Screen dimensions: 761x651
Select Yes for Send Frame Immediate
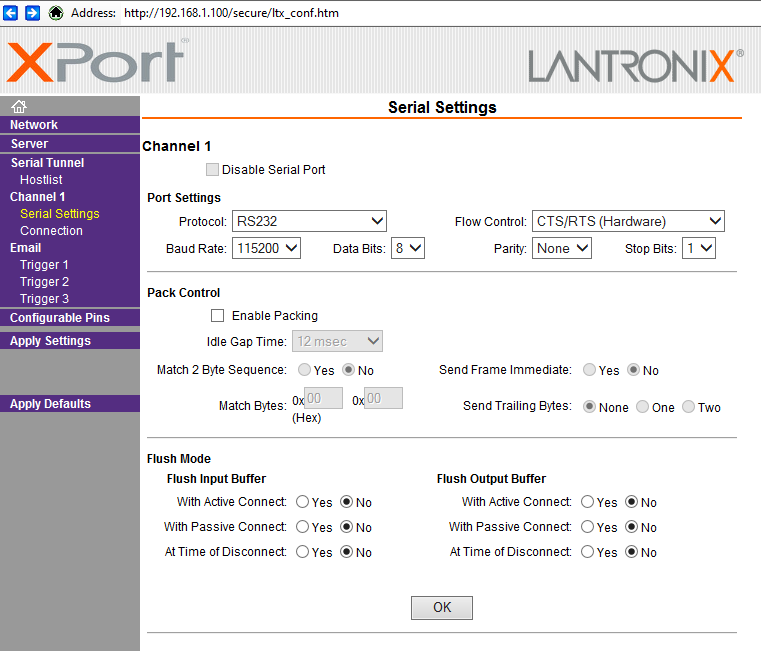click(x=589, y=370)
